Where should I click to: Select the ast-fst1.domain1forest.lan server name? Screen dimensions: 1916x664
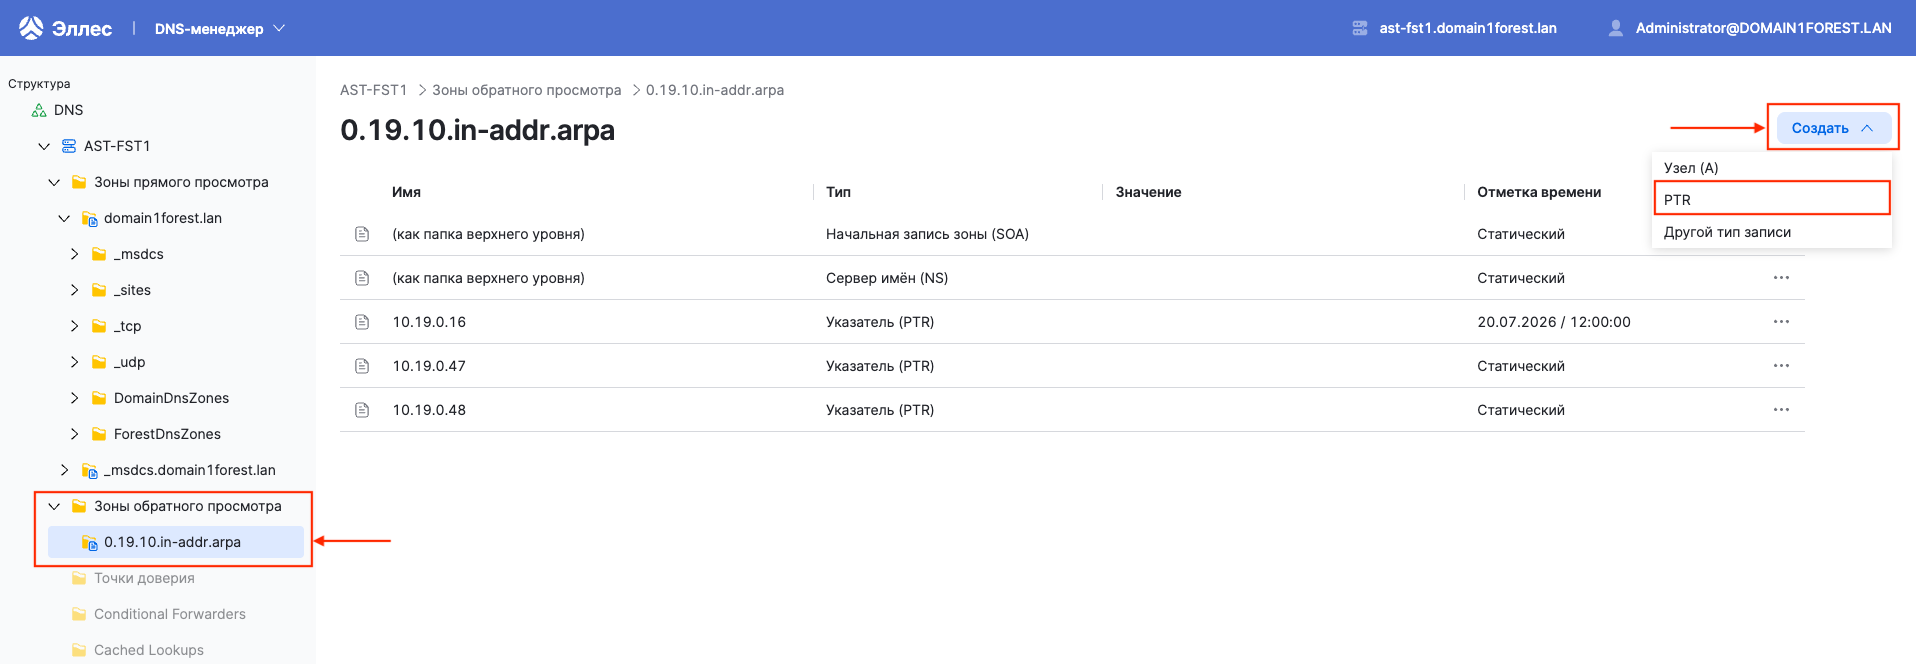point(1468,28)
